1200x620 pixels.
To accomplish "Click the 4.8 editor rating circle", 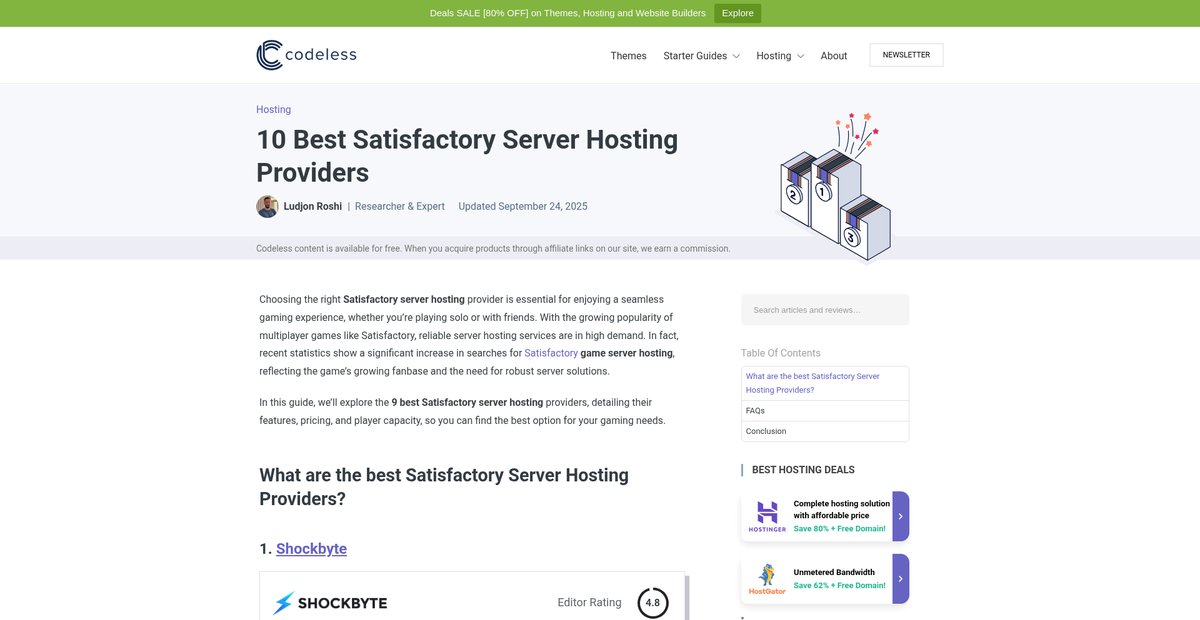I will coord(653,603).
